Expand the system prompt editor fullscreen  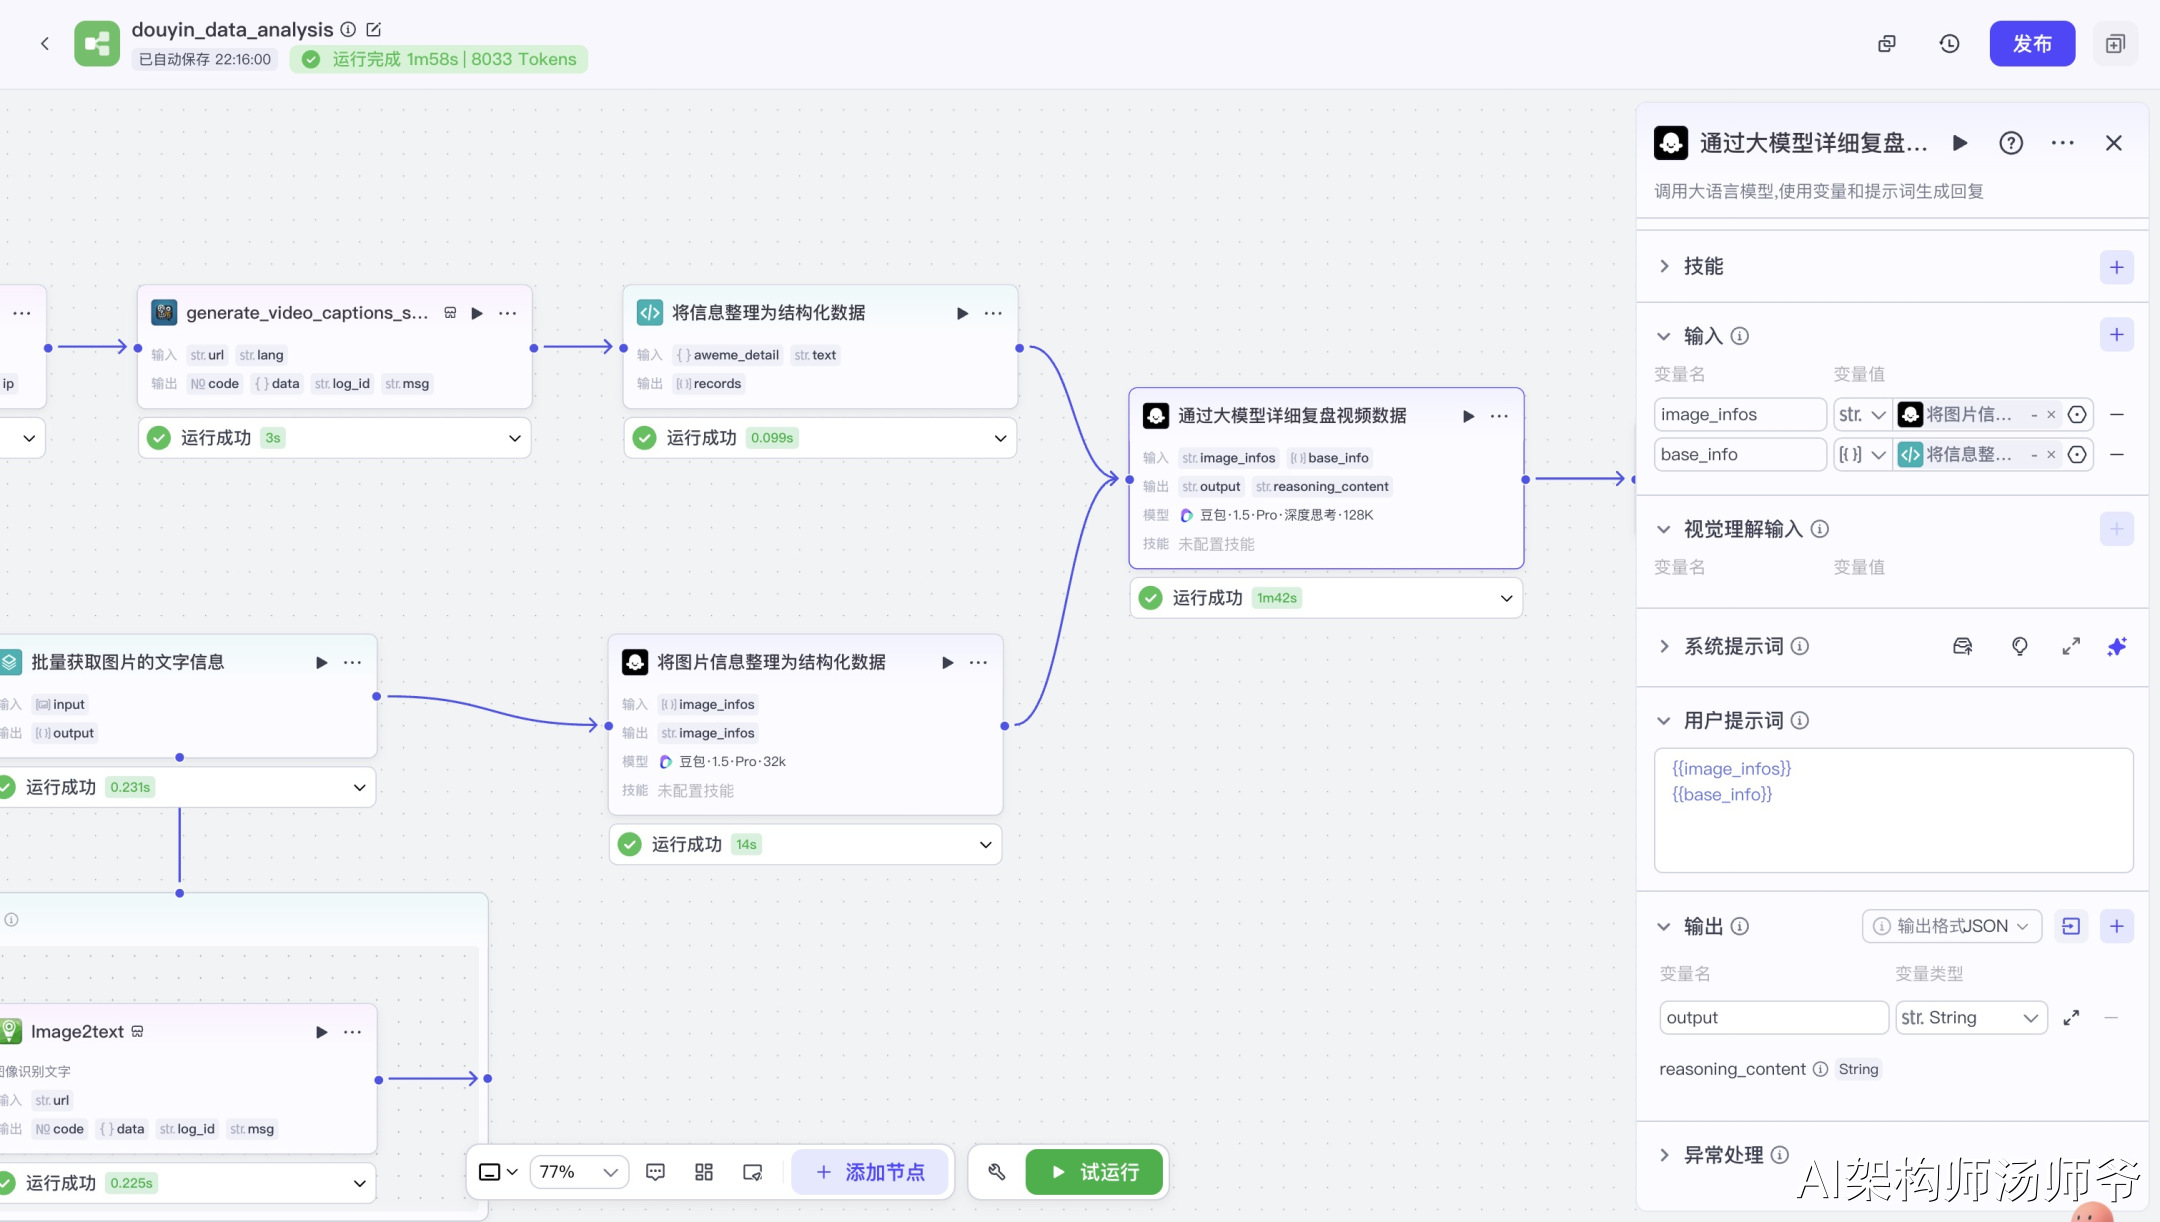(2070, 647)
